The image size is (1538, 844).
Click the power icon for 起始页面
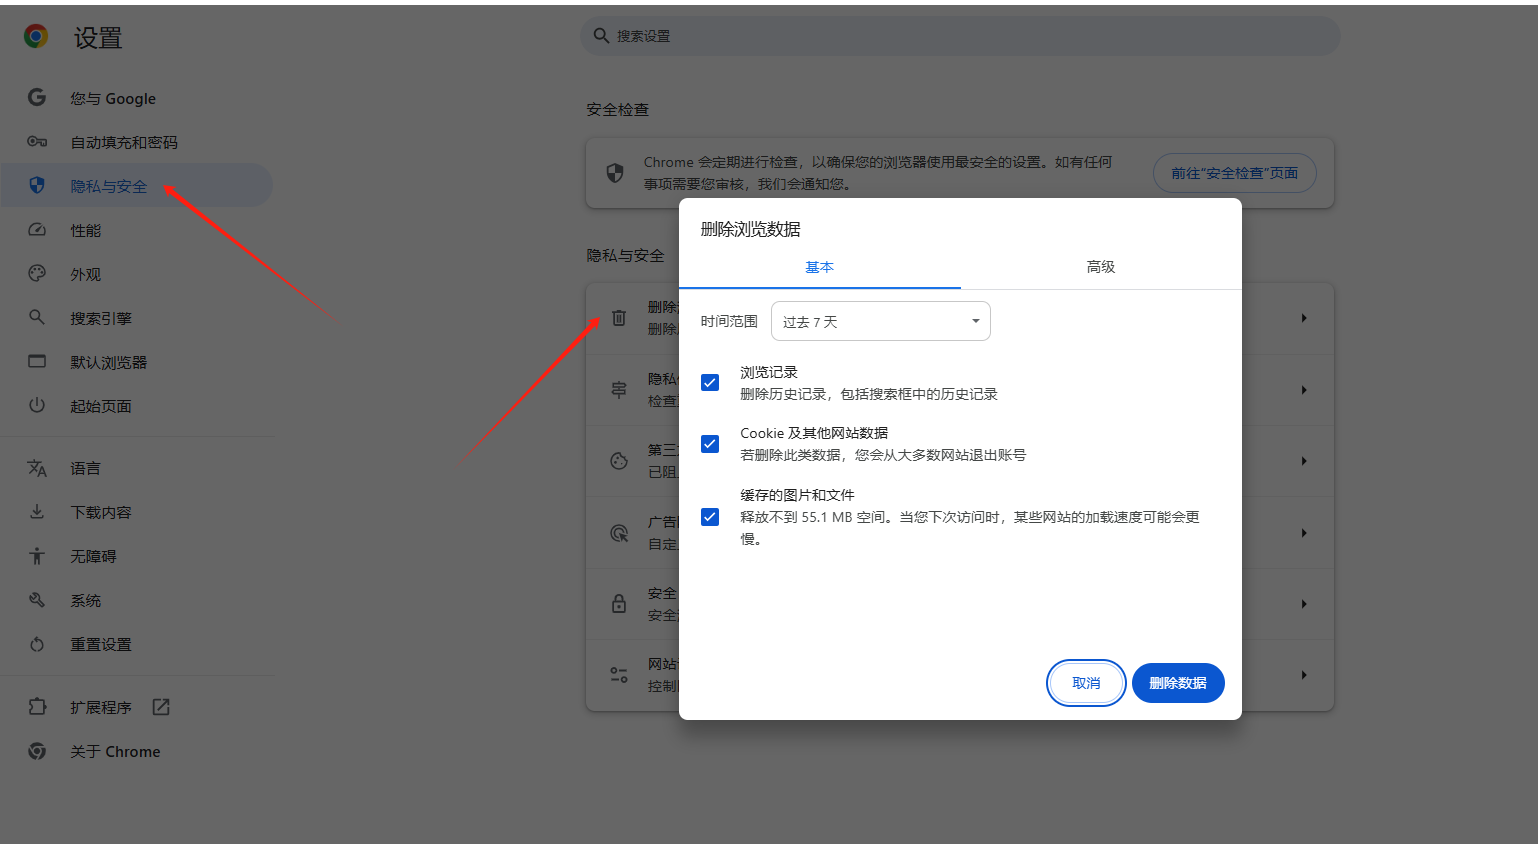[37, 405]
